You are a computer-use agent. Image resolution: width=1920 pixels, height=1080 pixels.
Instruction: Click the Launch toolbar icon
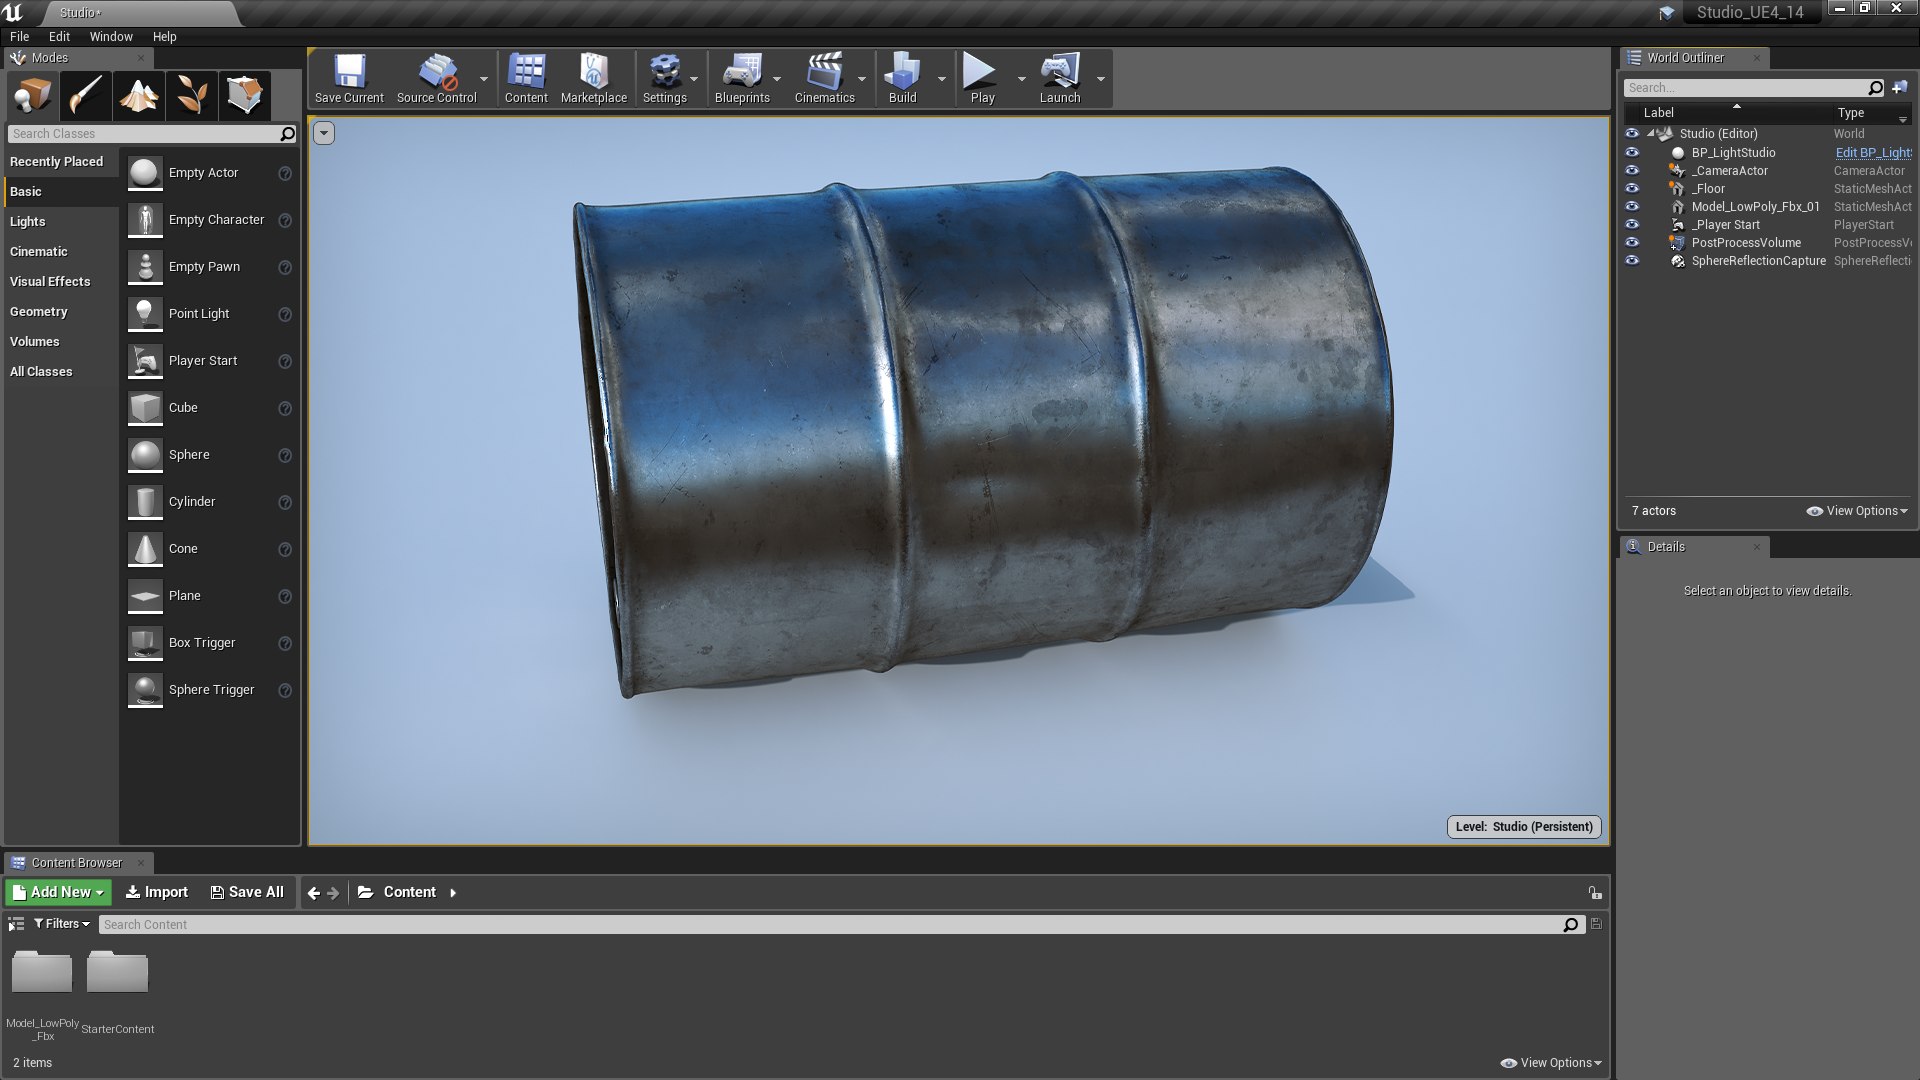point(1060,79)
